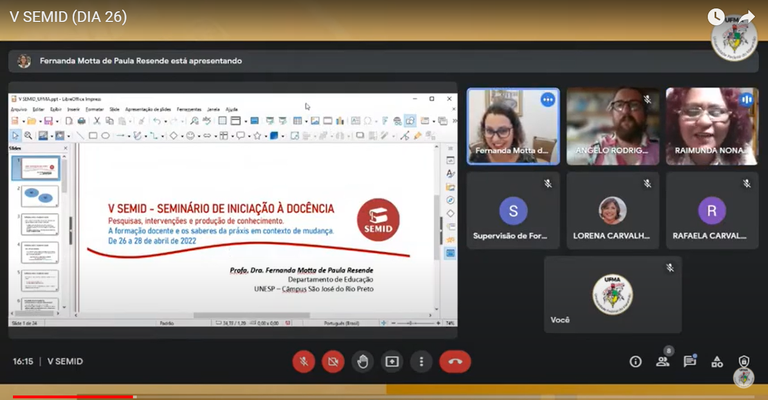Select Raimunda Nona participant tile
The height and width of the screenshot is (400, 768).
click(712, 126)
